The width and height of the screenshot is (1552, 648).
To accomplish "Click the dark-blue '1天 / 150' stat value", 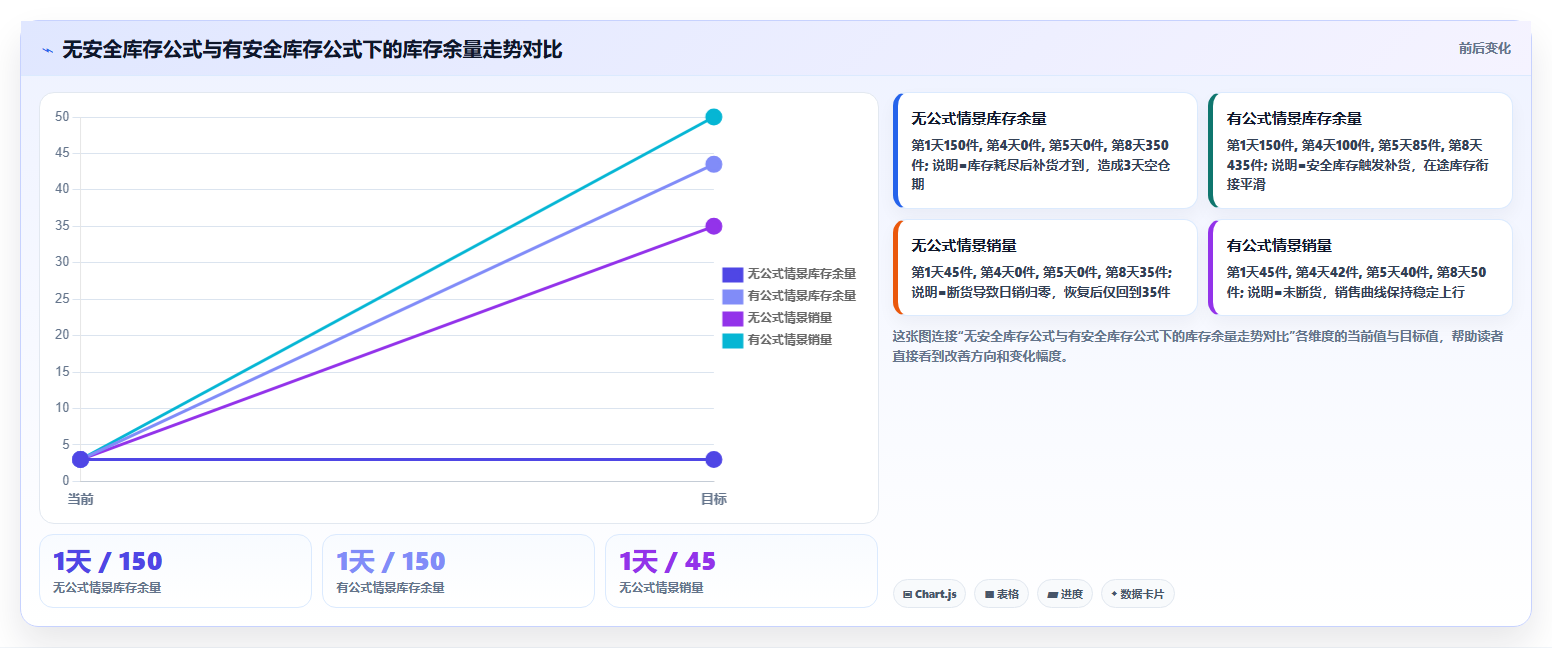I will click(107, 561).
